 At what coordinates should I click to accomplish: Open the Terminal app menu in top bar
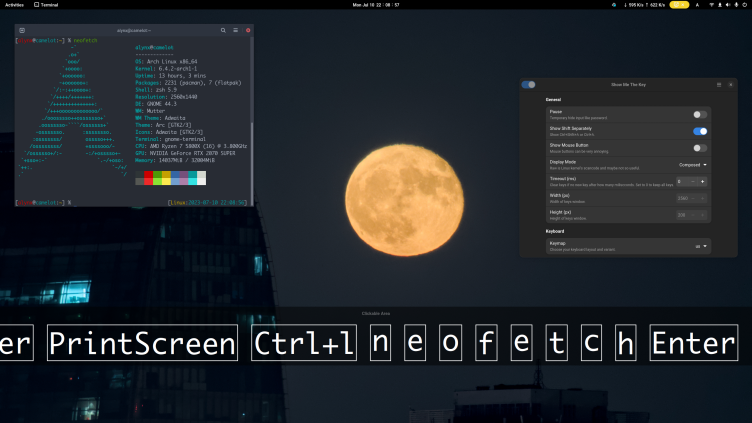(x=45, y=5)
